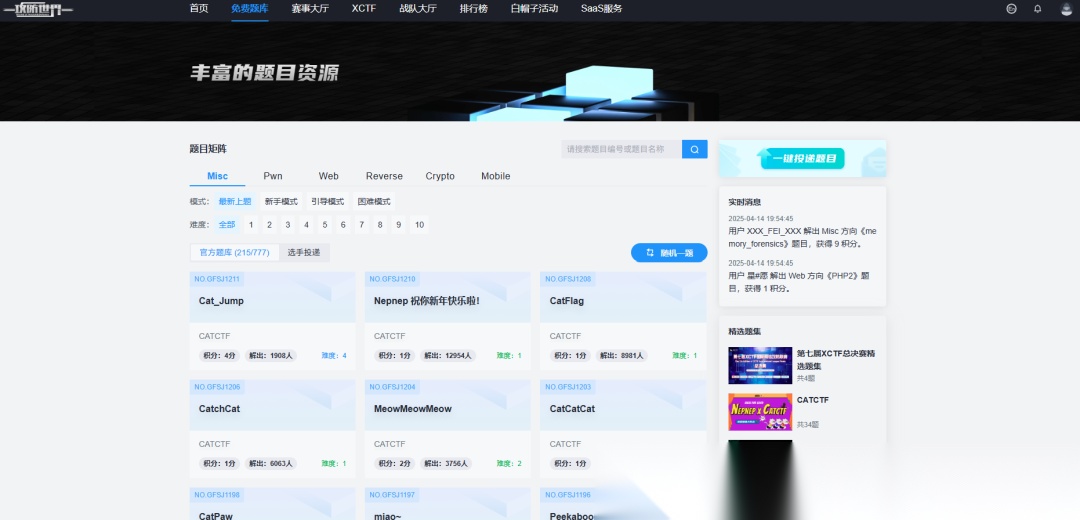Open the user avatar menu
Image resolution: width=1080 pixels, height=520 pixels.
(x=1066, y=9)
